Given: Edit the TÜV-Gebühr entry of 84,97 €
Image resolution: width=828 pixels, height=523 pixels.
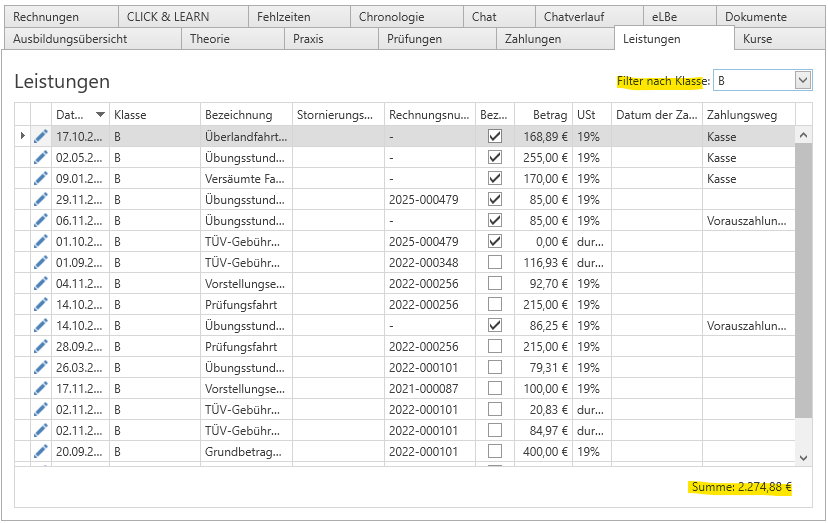Looking at the screenshot, I should [41, 431].
